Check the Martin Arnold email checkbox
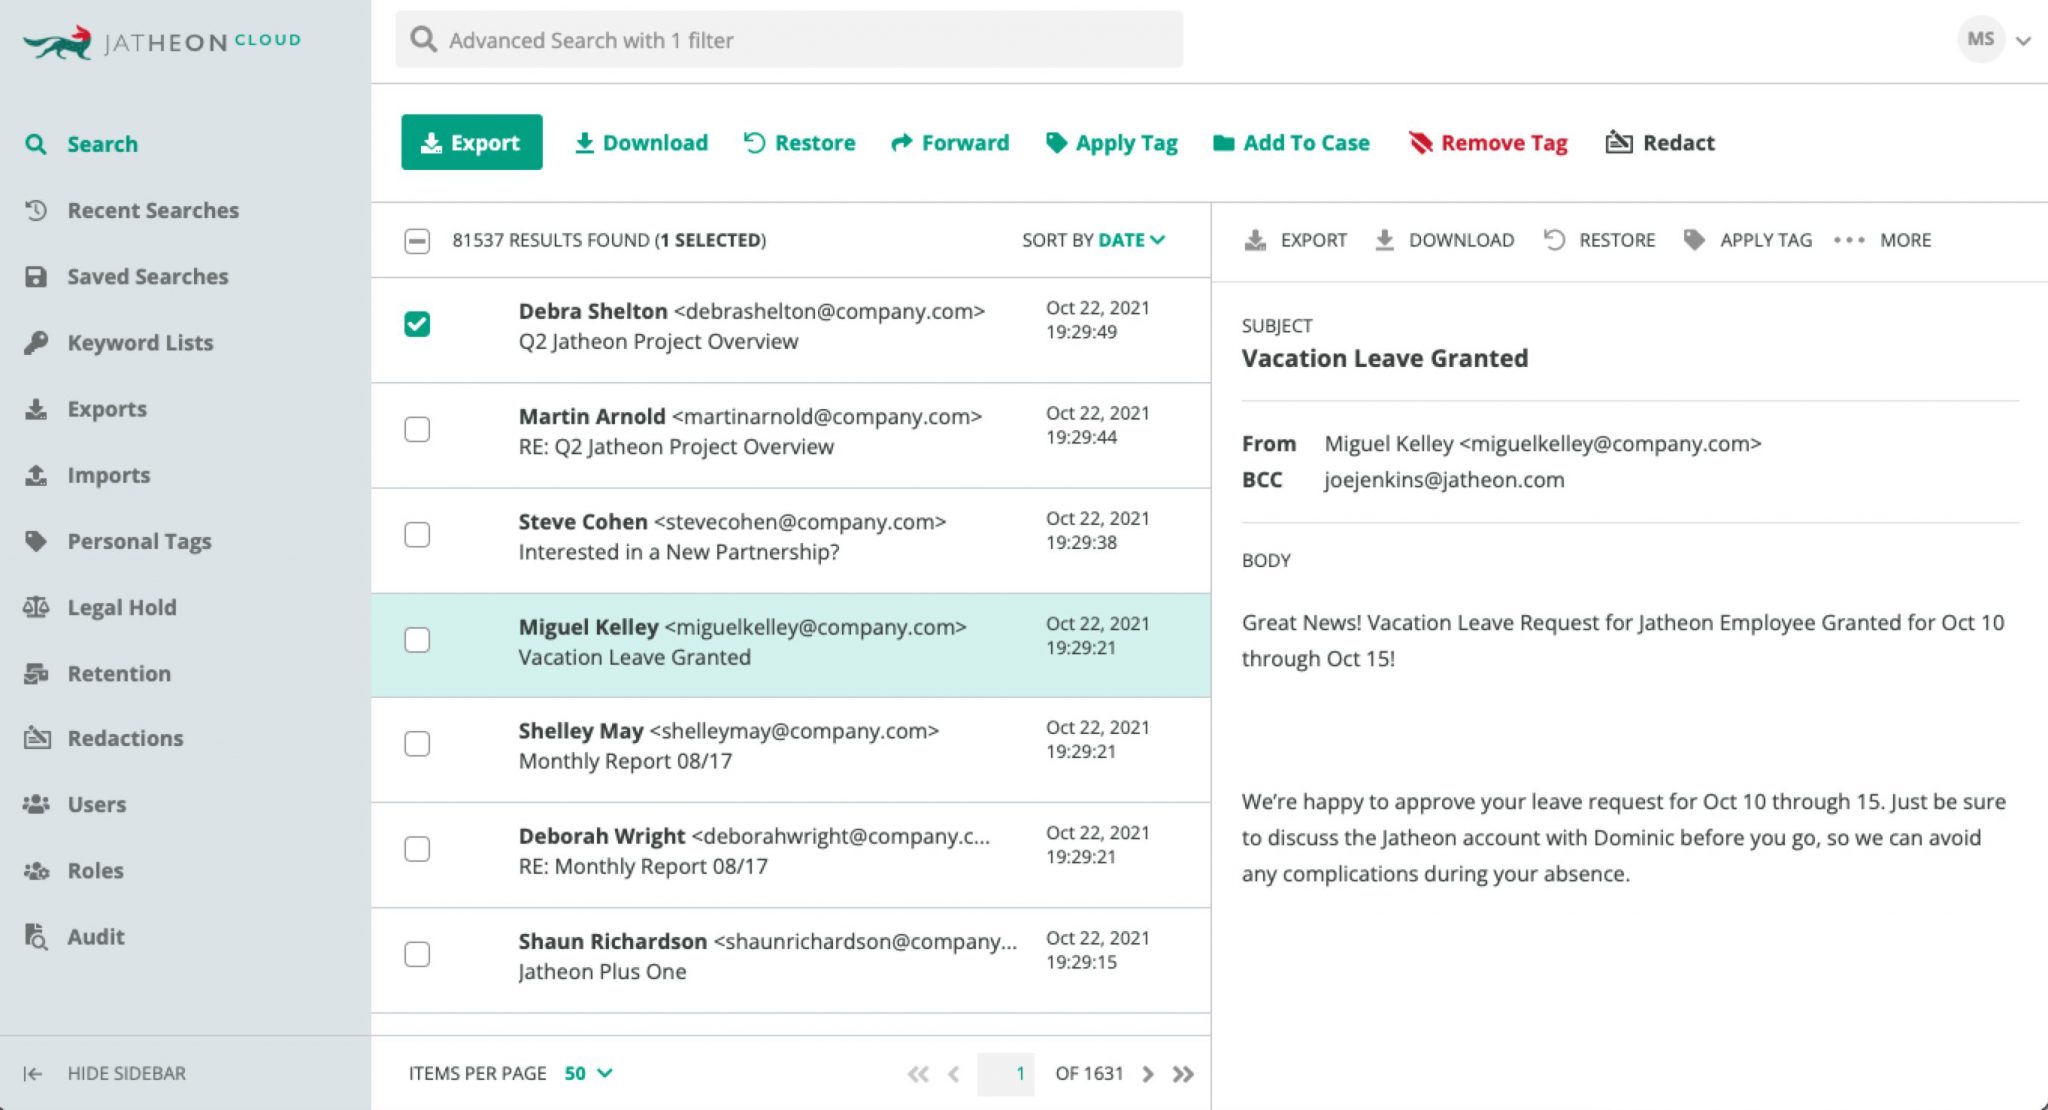Image resolution: width=2048 pixels, height=1110 pixels. tap(417, 429)
